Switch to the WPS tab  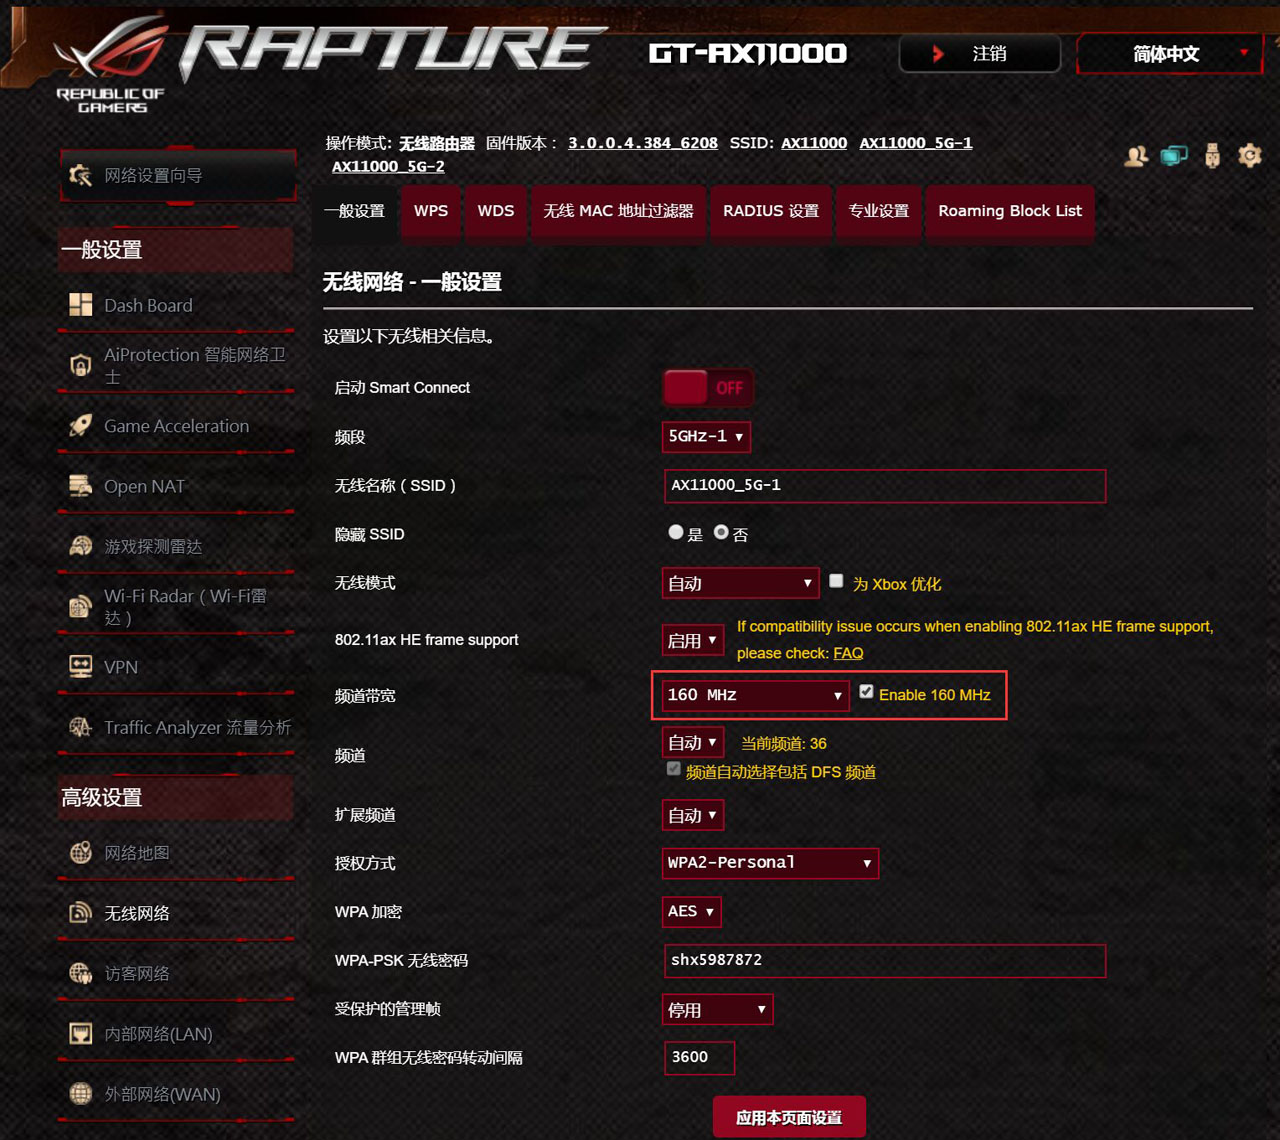pos(431,211)
